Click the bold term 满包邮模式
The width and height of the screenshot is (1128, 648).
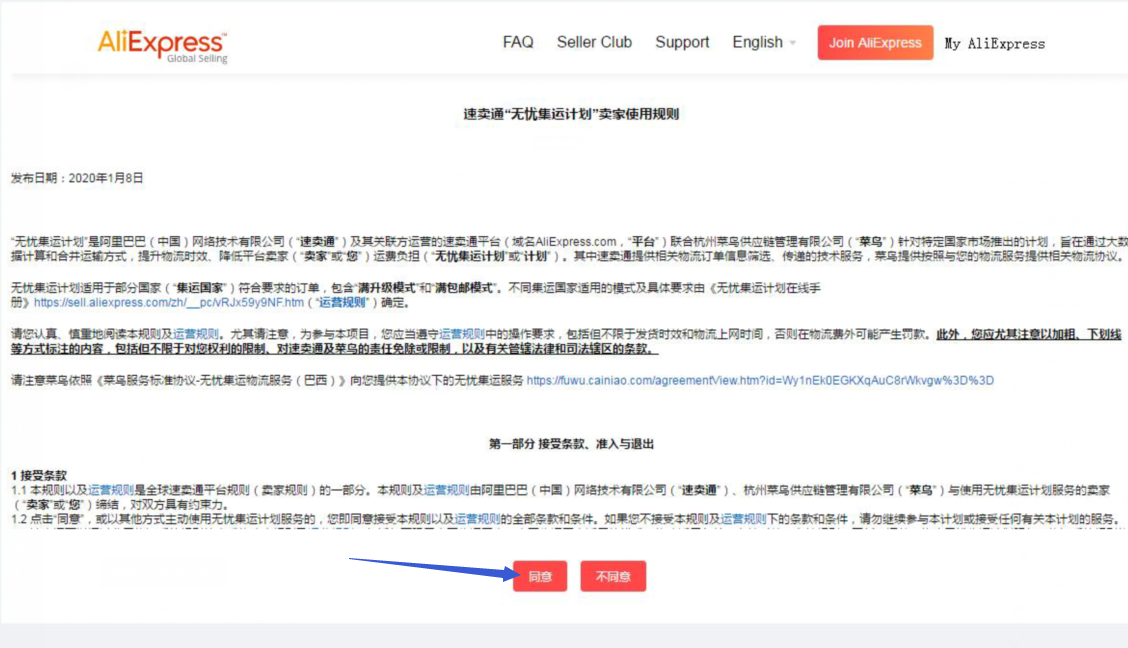464,288
